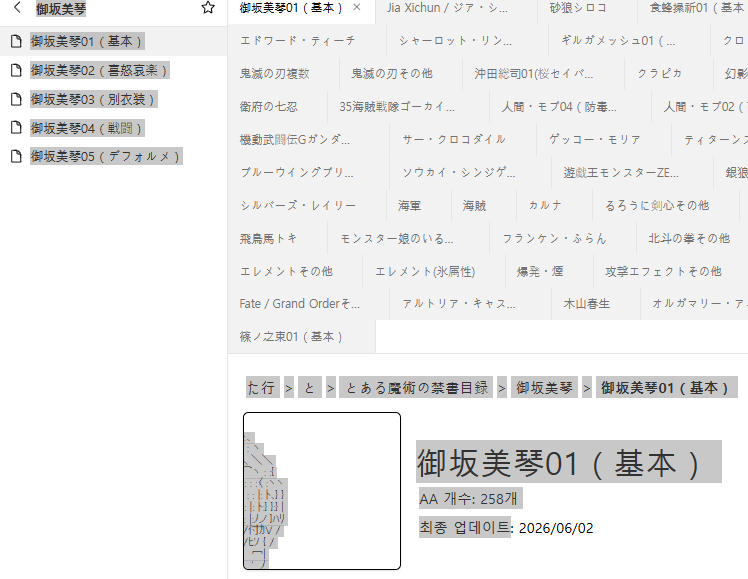Viewport: 748px width, 579px height.
Task: Switch to the Jia Xichun tab
Action: 456,8
